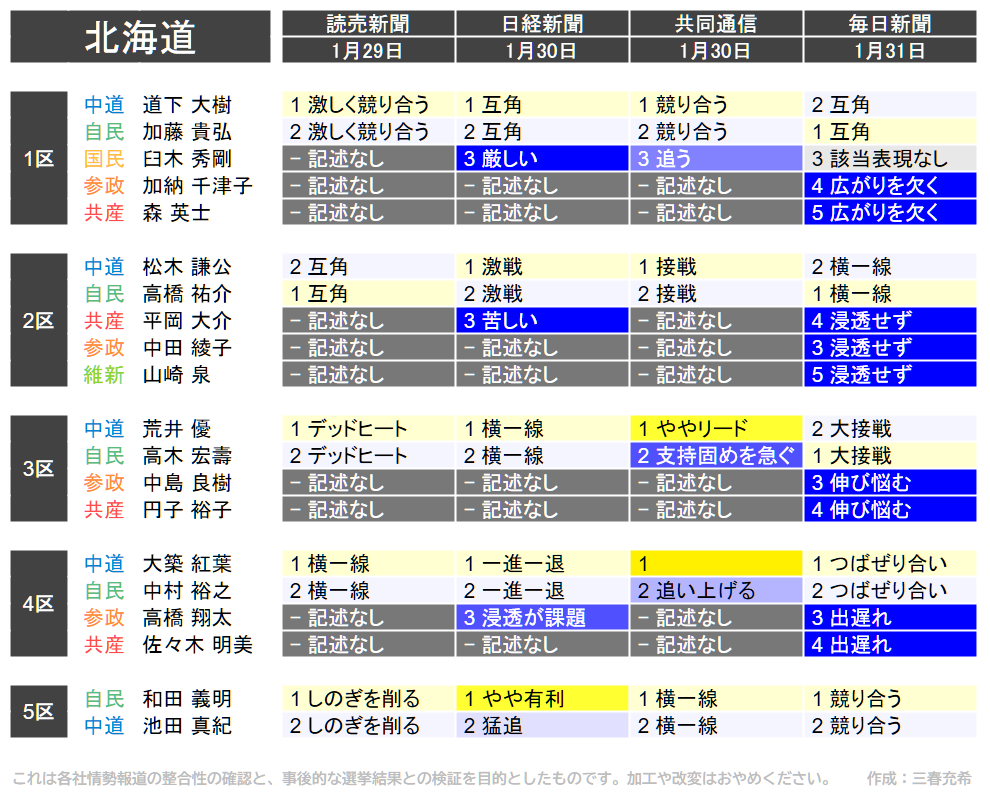The image size is (990, 796).
Task: Click the yellow '1 やや有利' cell
Action: pos(542,698)
